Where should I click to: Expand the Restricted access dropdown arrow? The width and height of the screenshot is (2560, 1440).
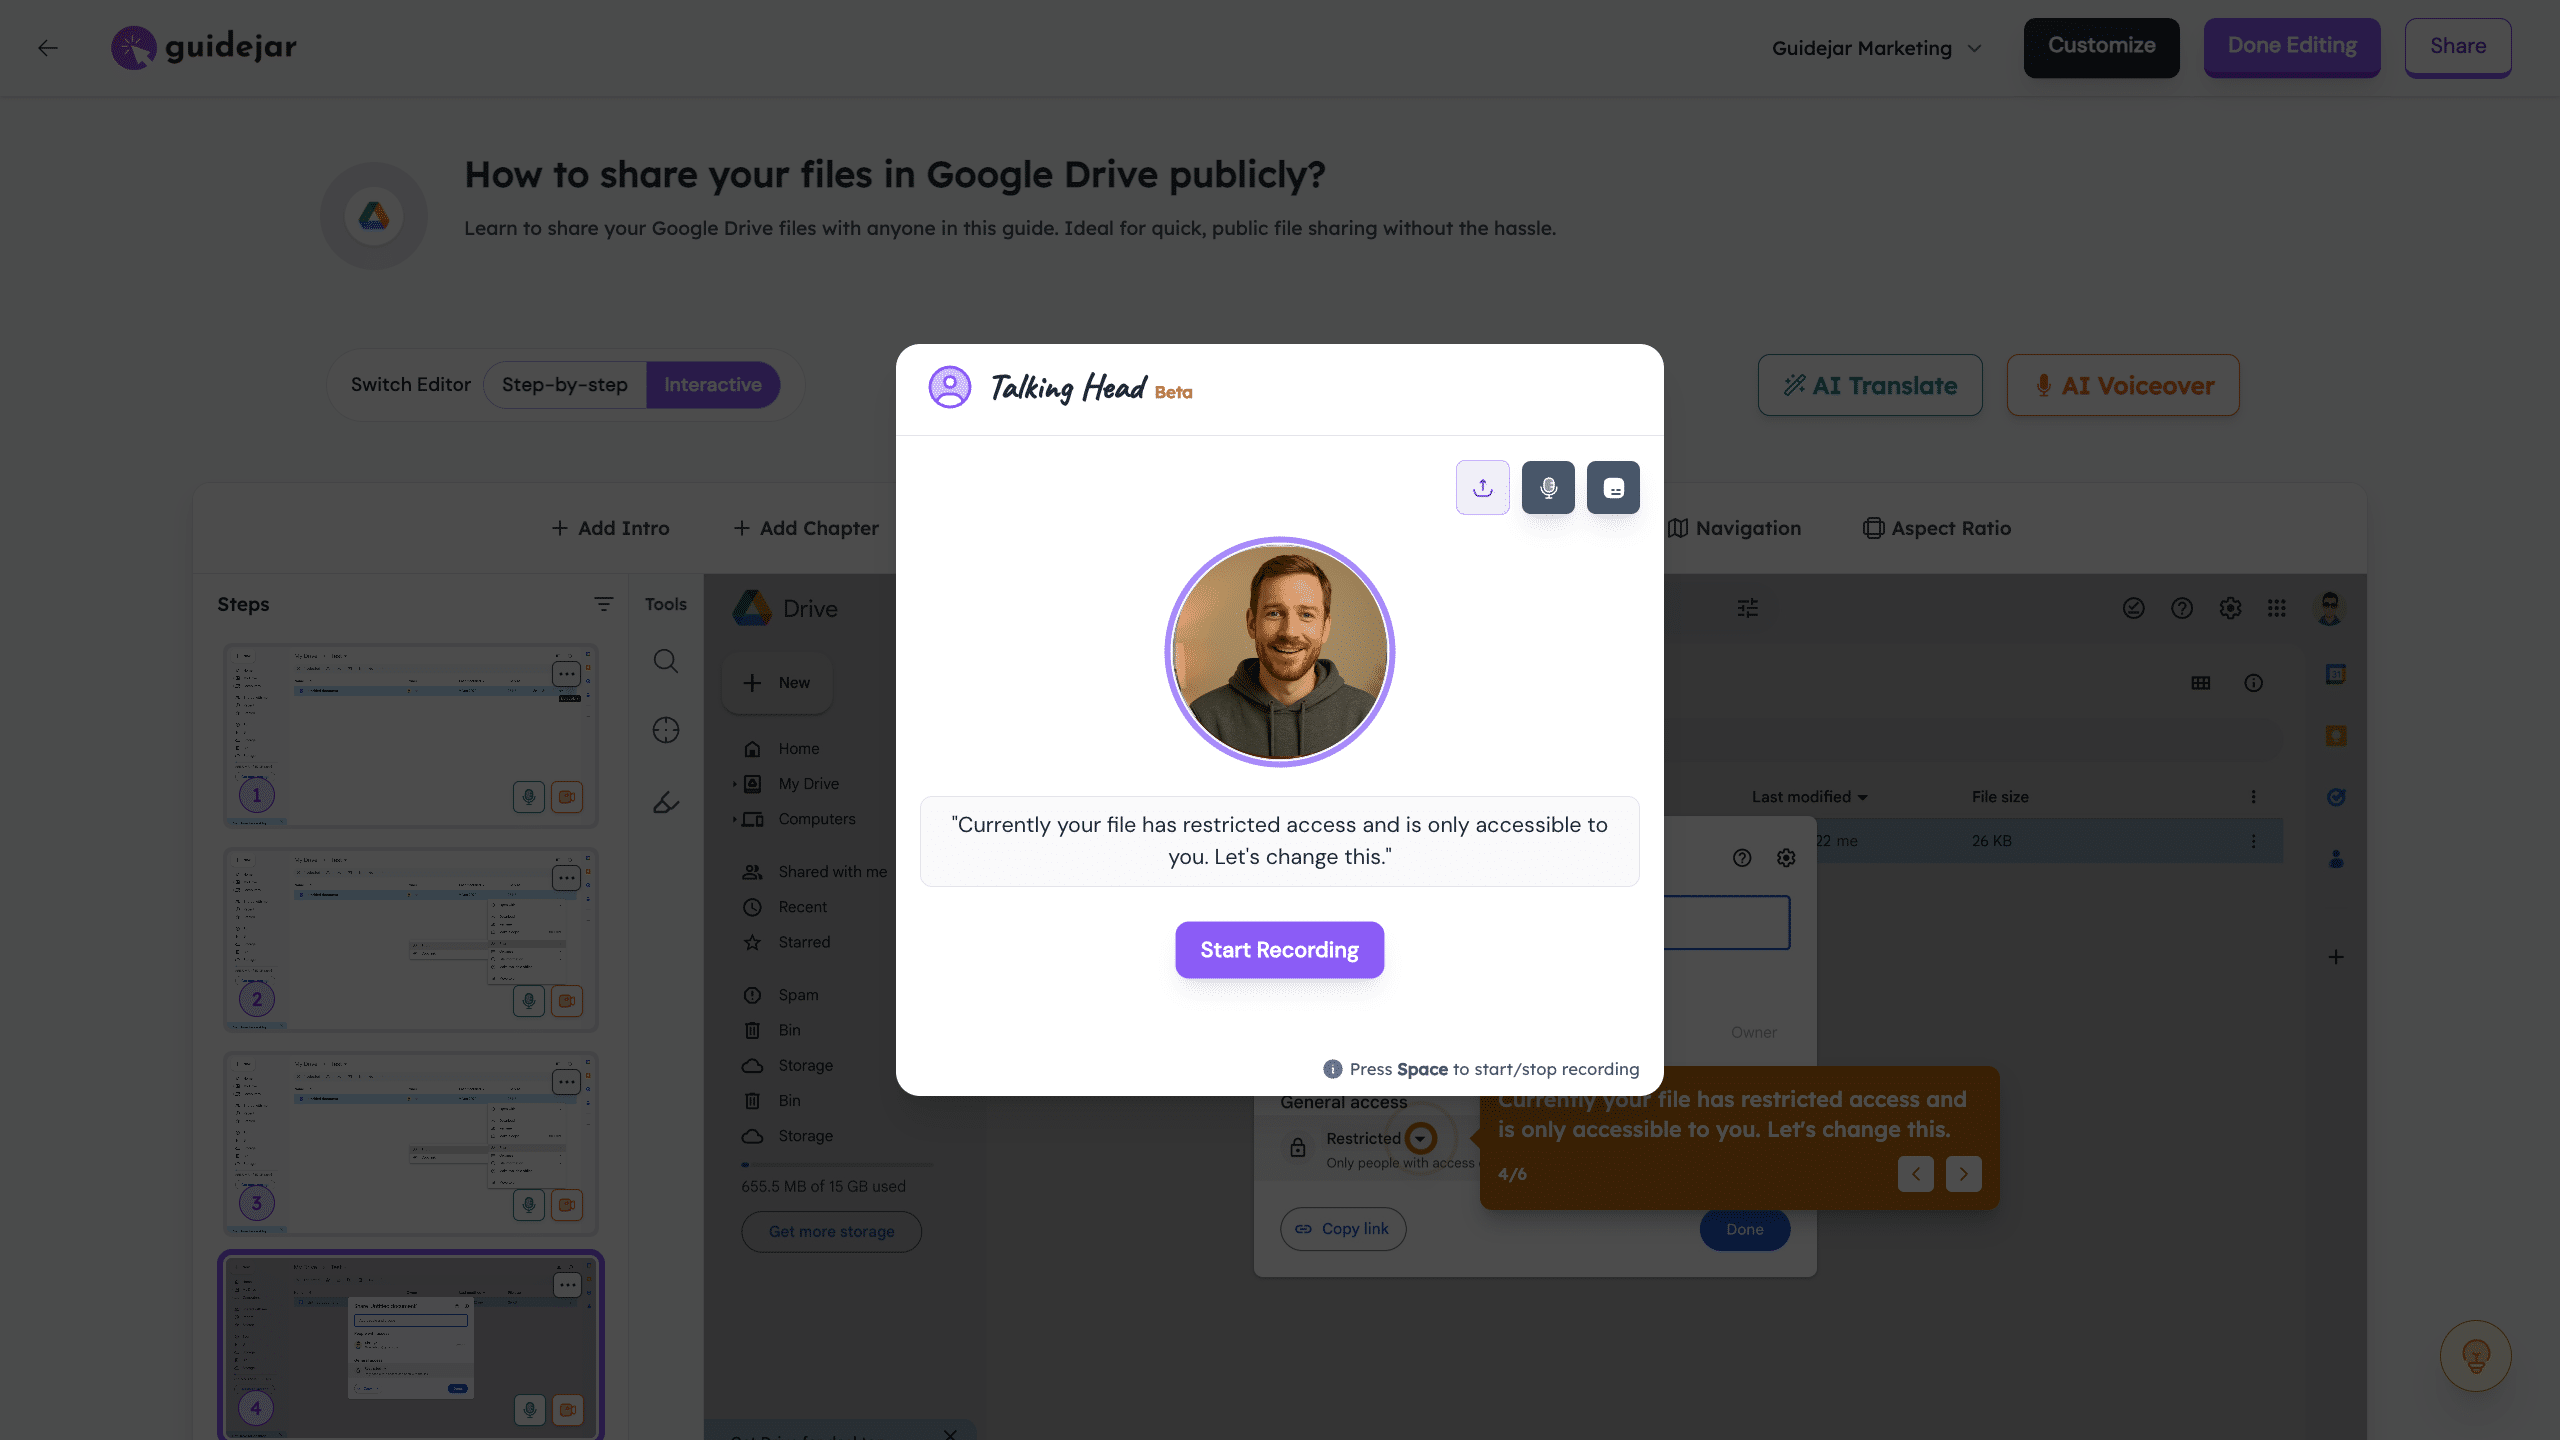coord(1420,1138)
